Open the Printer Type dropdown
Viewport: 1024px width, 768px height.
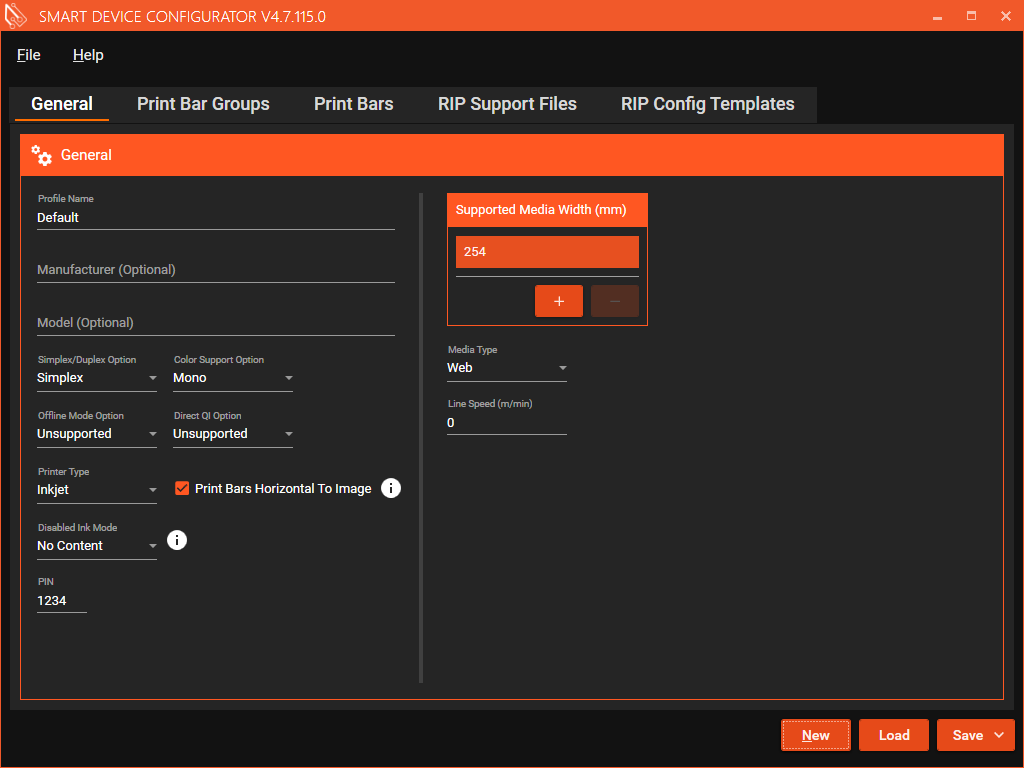tap(96, 490)
